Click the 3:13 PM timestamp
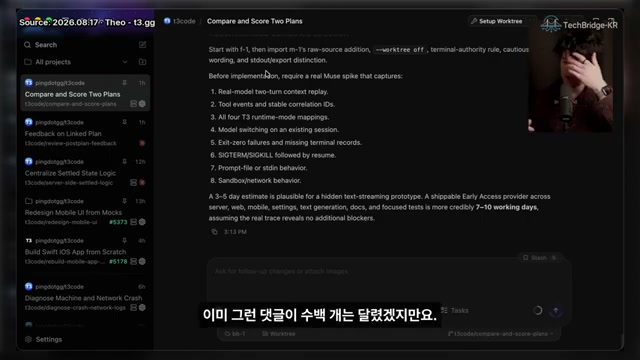640x360 pixels. [235, 232]
